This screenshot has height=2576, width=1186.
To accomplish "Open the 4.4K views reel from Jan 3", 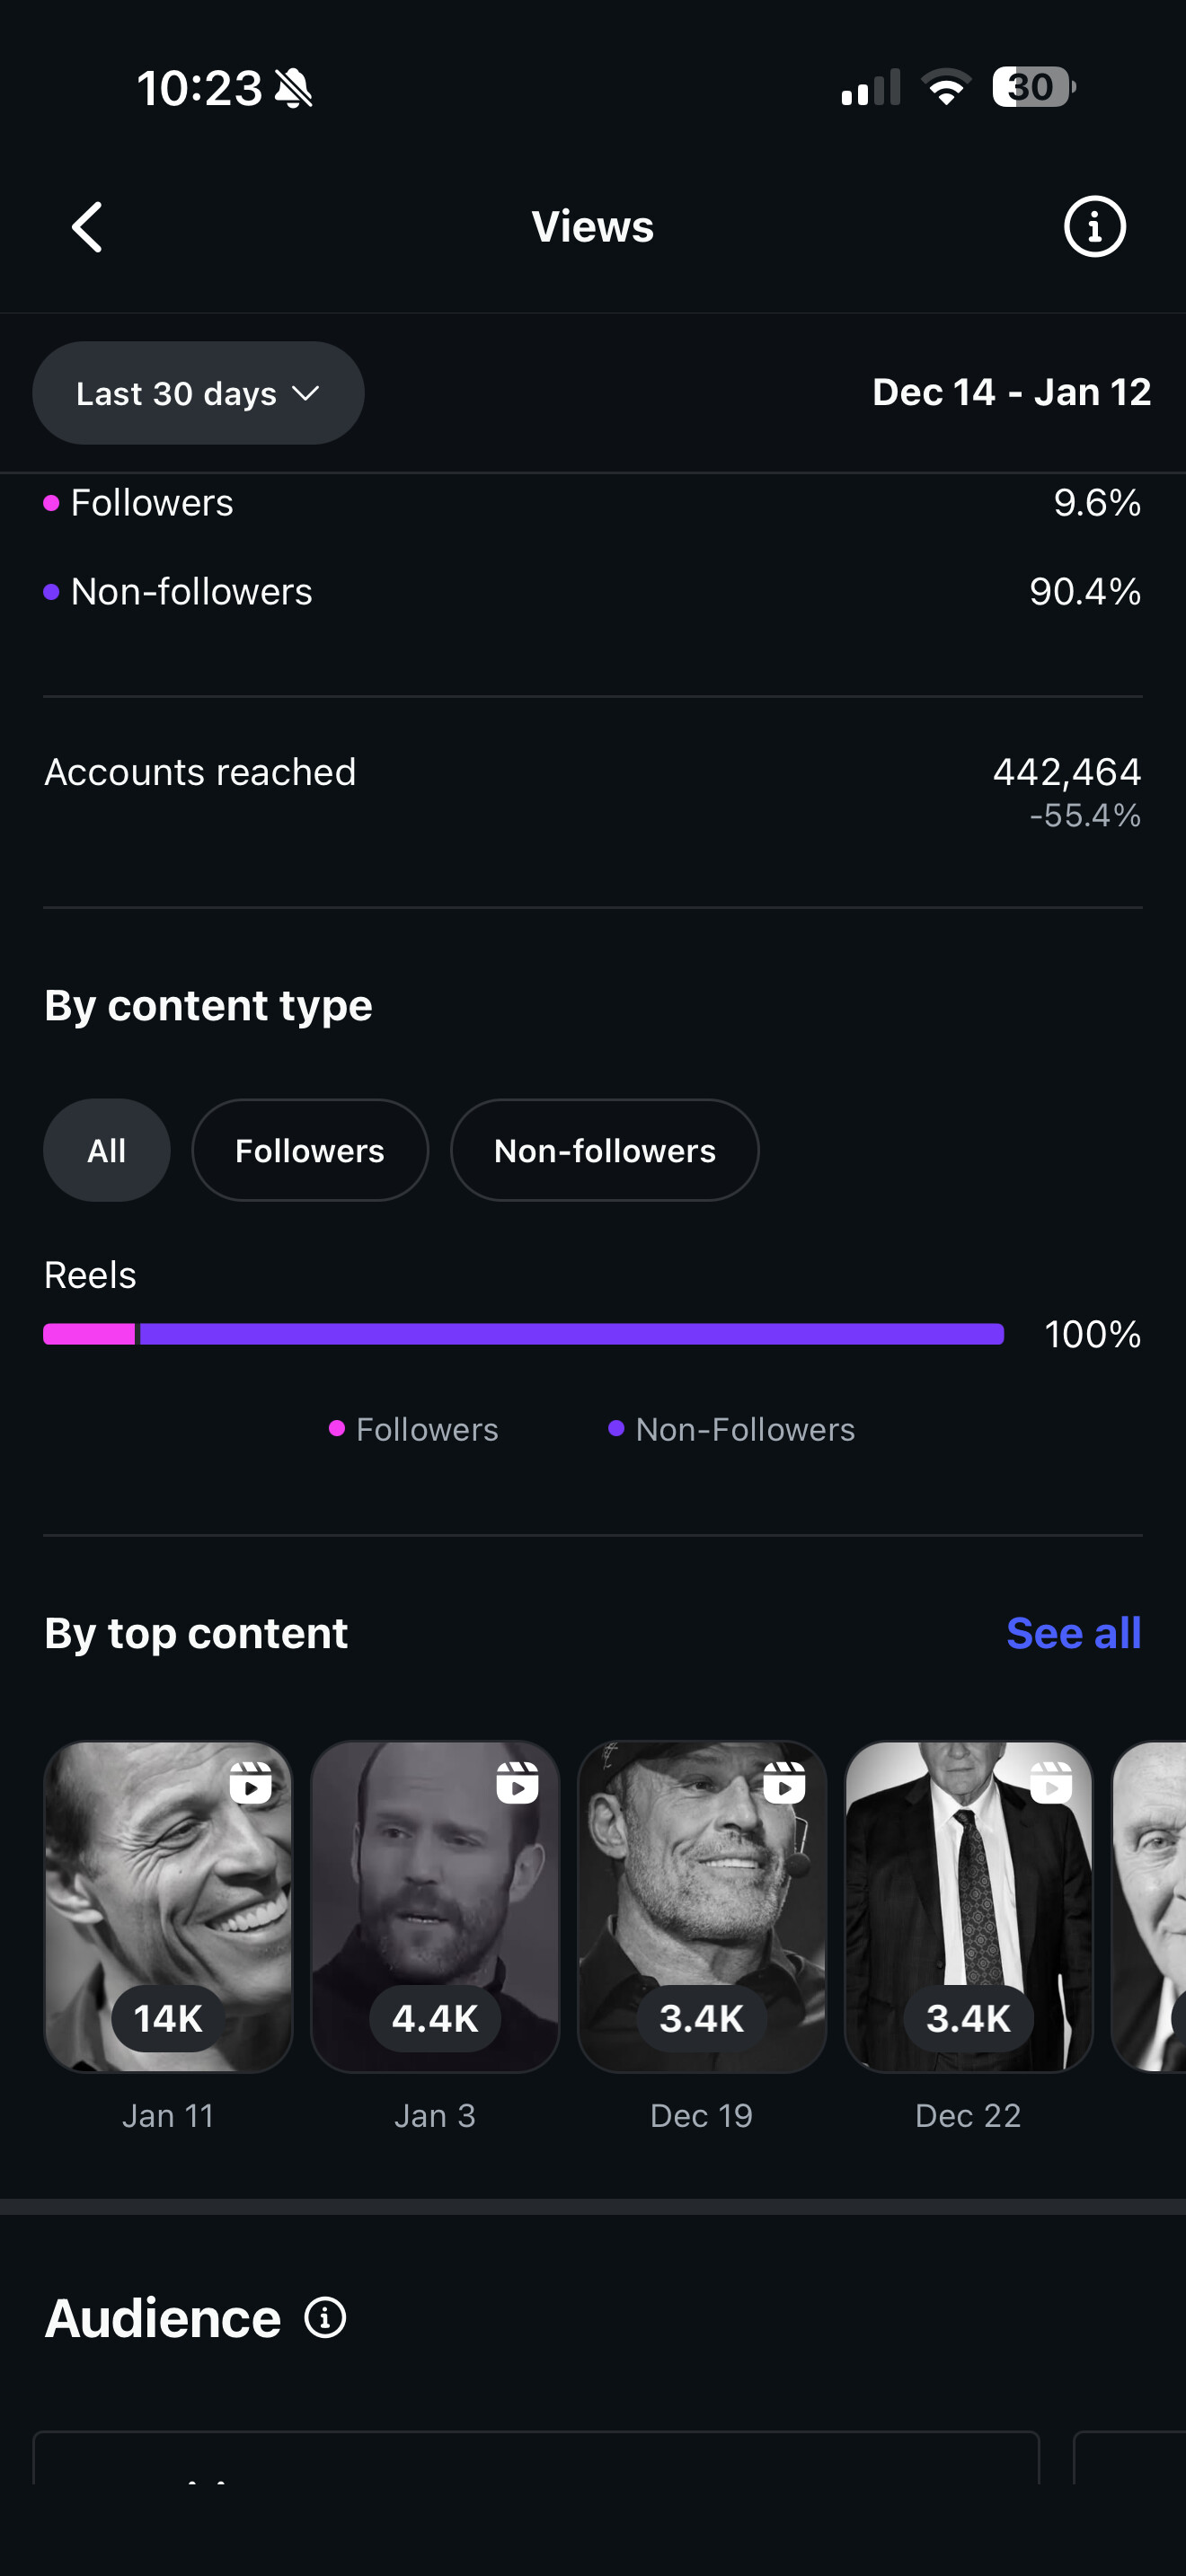I will [x=435, y=1905].
